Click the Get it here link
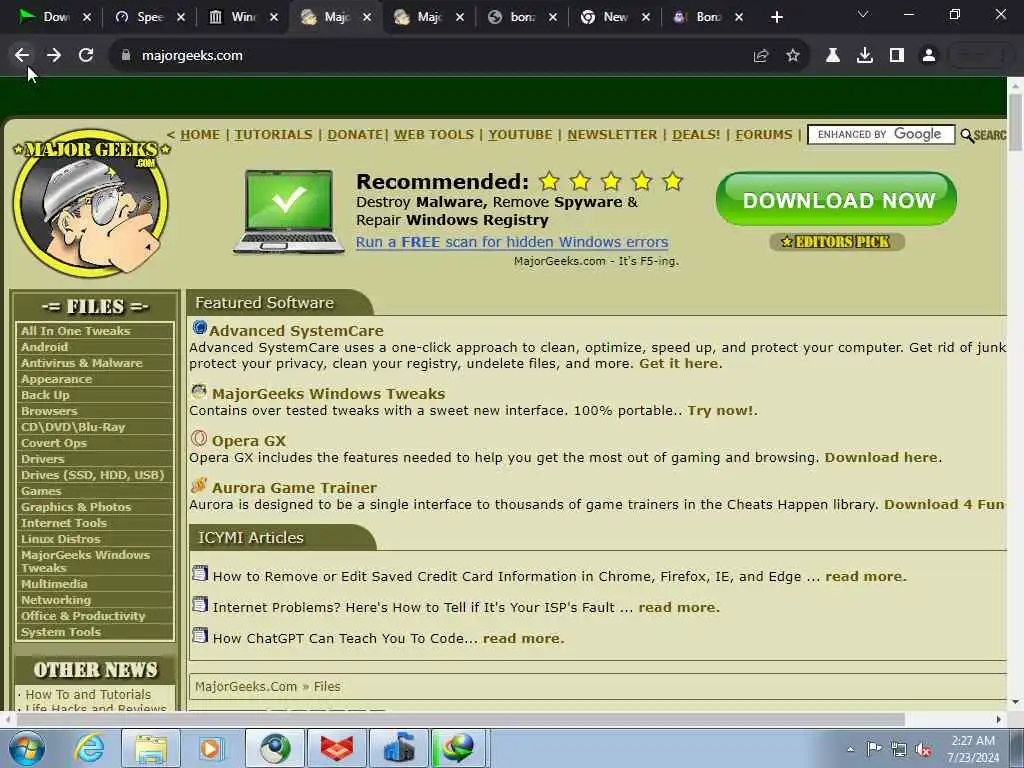Screen dimensions: 1024x768 (679, 364)
